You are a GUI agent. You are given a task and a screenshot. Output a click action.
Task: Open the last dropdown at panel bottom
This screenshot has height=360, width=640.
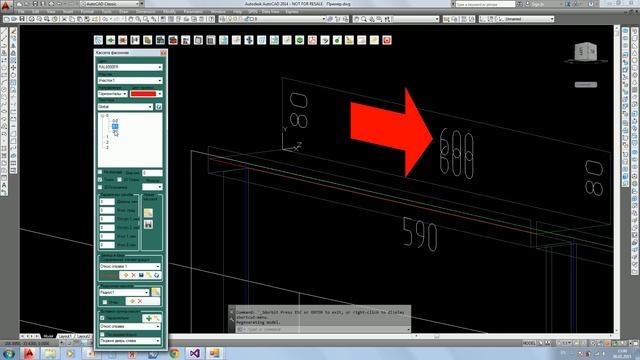(x=130, y=340)
